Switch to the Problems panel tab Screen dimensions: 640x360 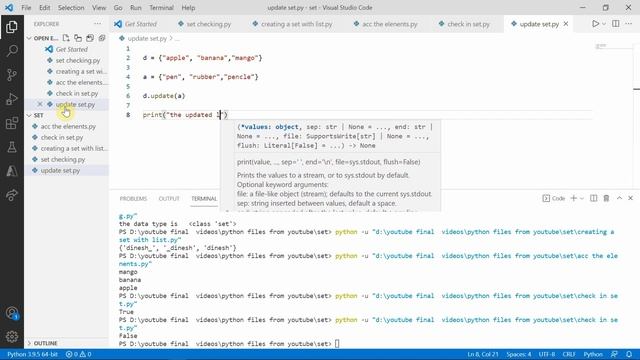133,198
